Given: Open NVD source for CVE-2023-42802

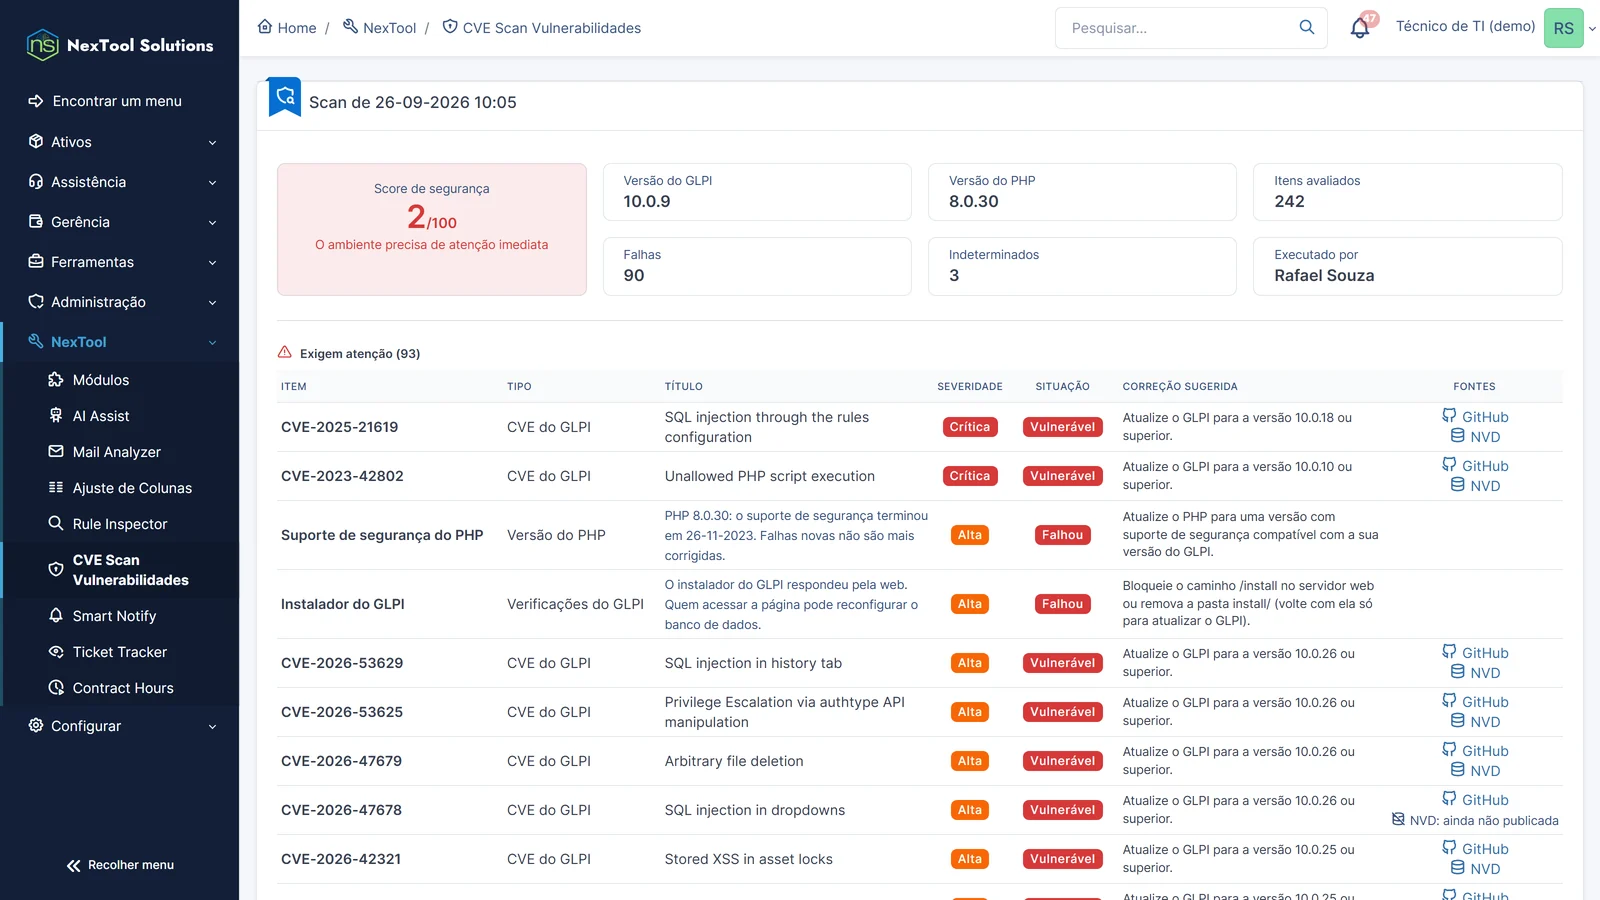Looking at the screenshot, I should click(1475, 486).
